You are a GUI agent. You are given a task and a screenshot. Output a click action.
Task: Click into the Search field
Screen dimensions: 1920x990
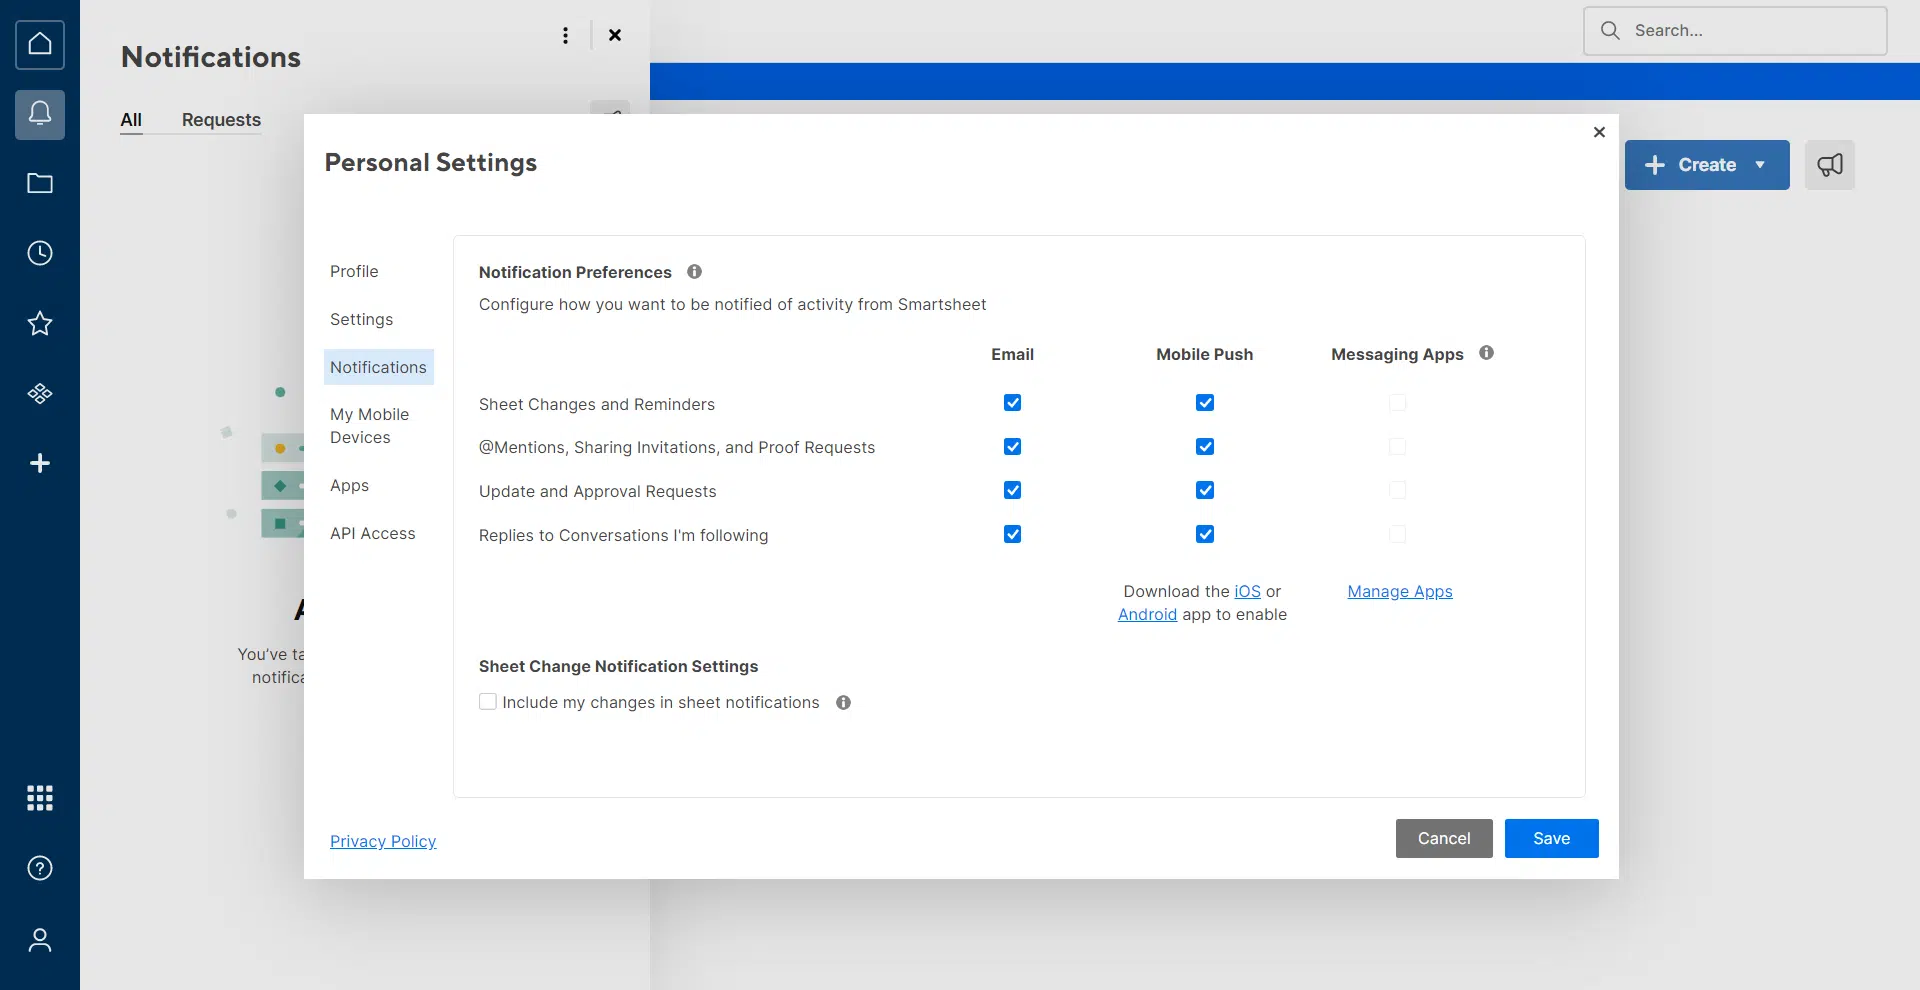pyautogui.click(x=1735, y=31)
